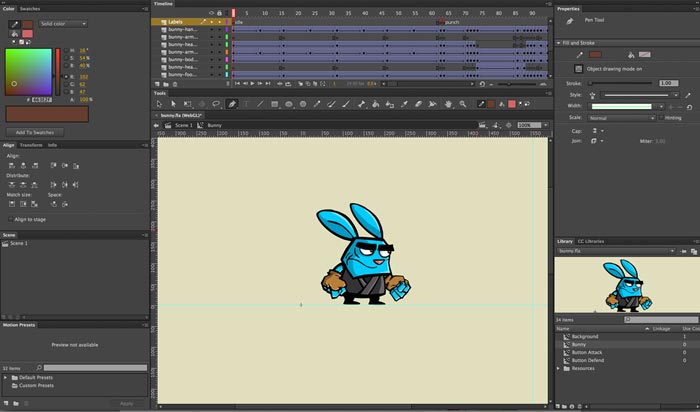This screenshot has width=700, height=412.
Task: Open the stroke Style dropdown
Action: click(640, 95)
